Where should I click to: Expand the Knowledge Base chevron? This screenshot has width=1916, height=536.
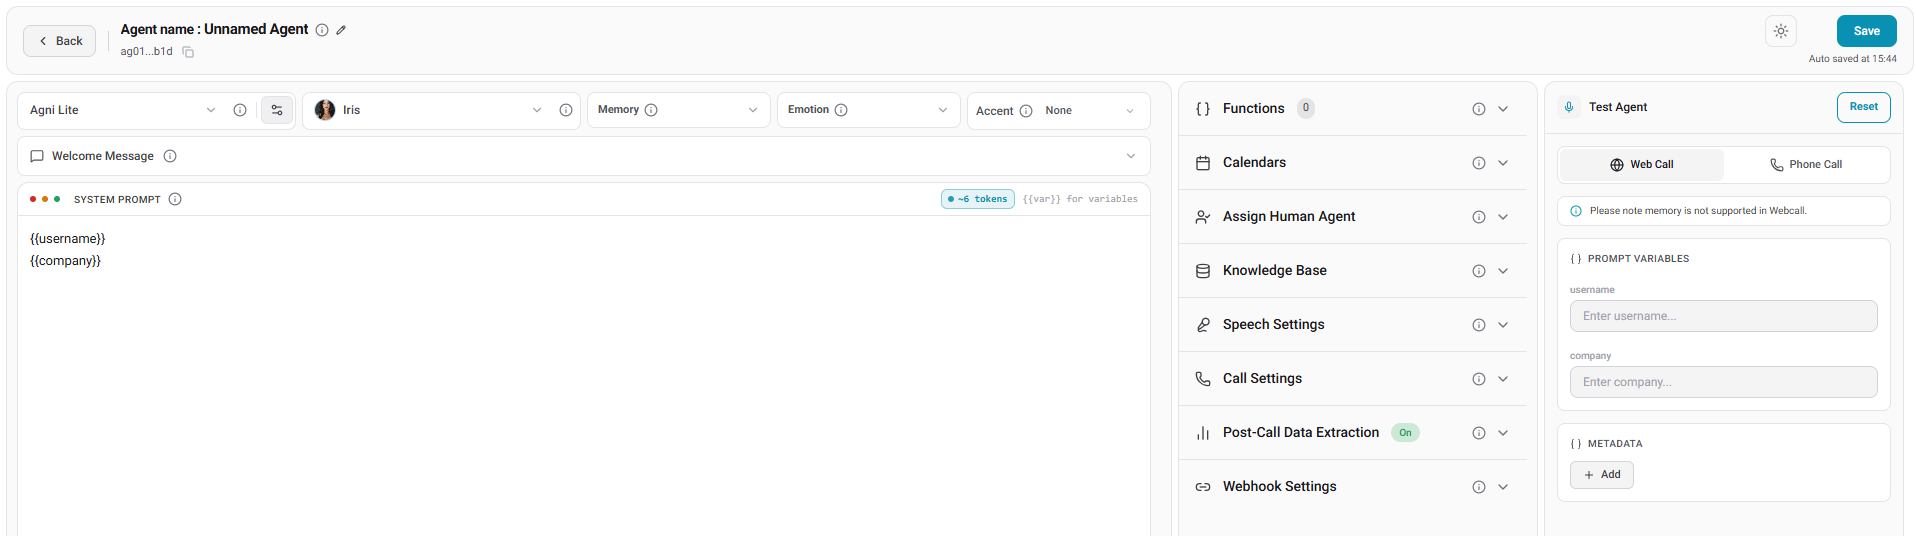tap(1503, 271)
